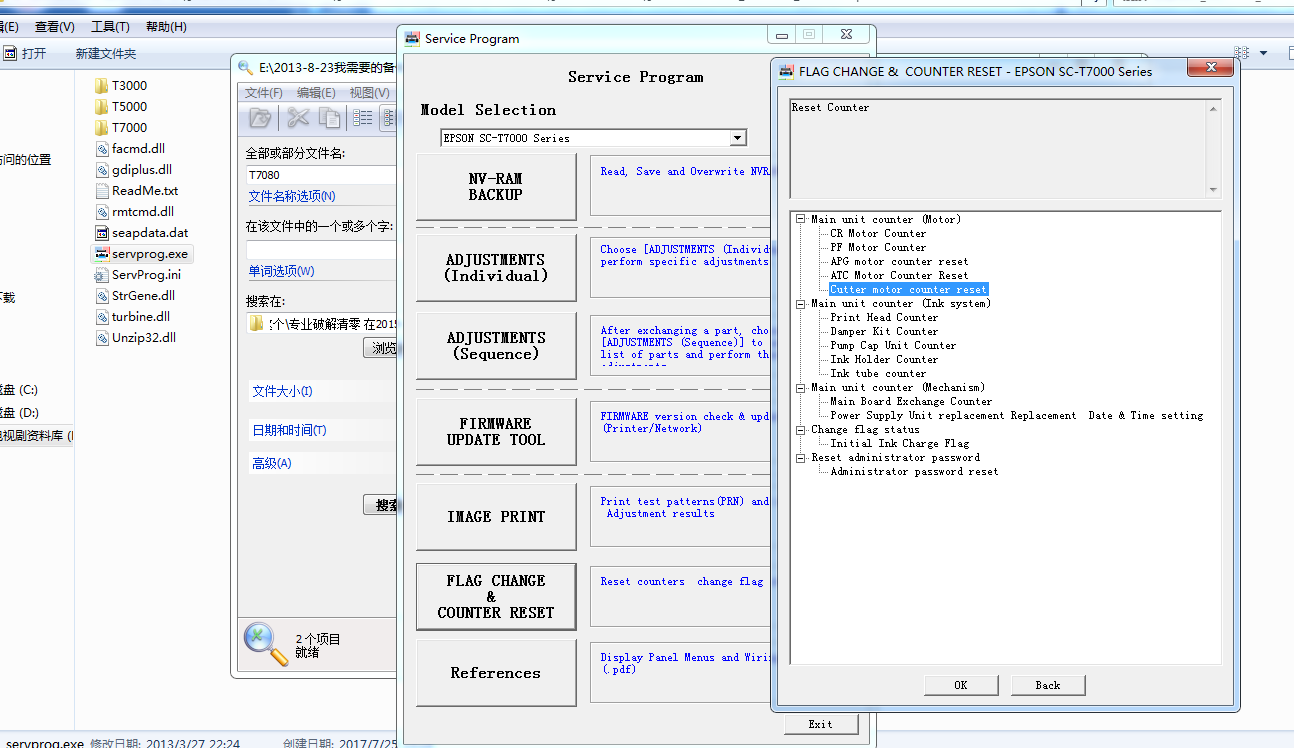Select the T3000 folder icon
Image resolution: width=1294 pixels, height=748 pixels.
coord(102,85)
